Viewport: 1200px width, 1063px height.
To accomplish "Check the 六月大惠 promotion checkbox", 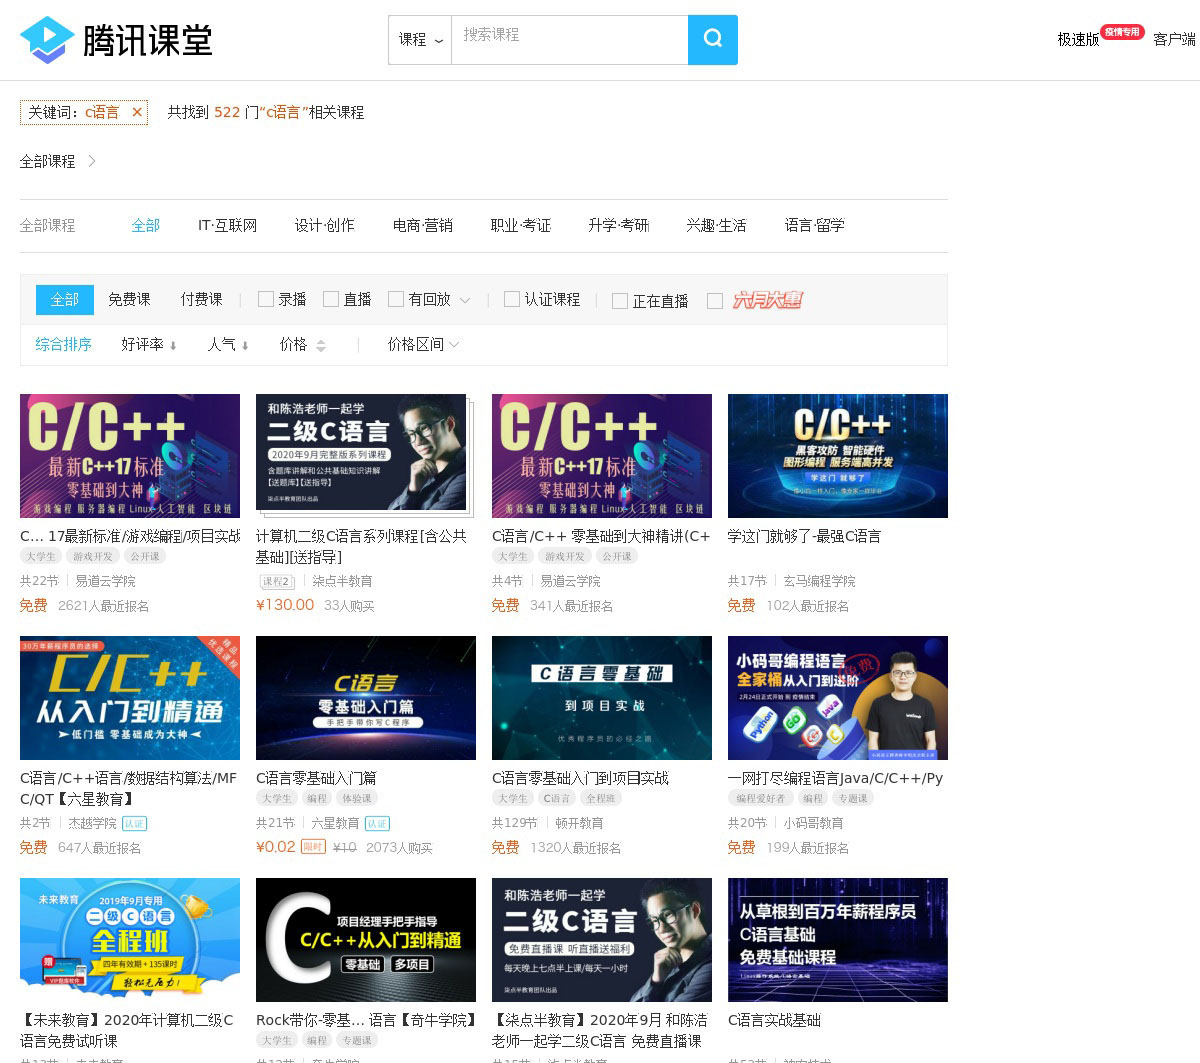I will click(715, 301).
